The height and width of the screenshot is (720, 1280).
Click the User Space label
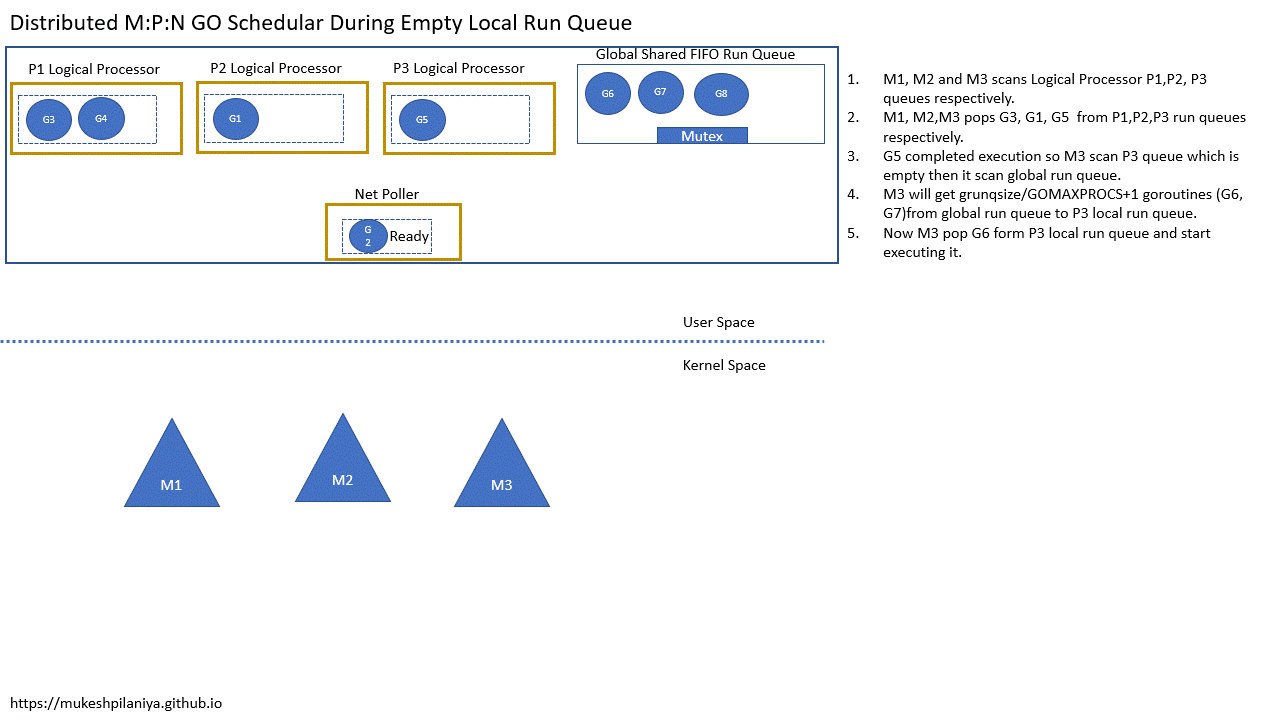click(718, 322)
